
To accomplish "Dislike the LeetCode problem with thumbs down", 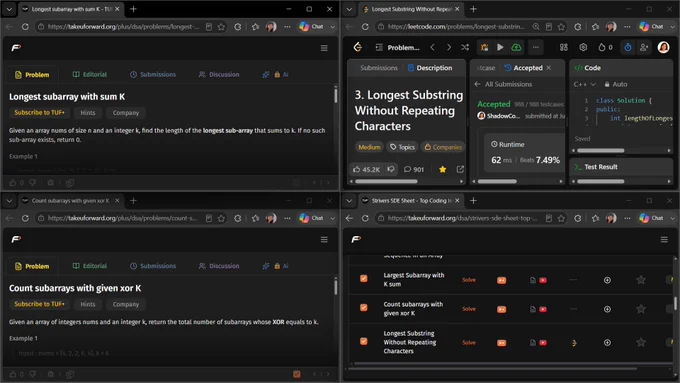I will pos(391,169).
